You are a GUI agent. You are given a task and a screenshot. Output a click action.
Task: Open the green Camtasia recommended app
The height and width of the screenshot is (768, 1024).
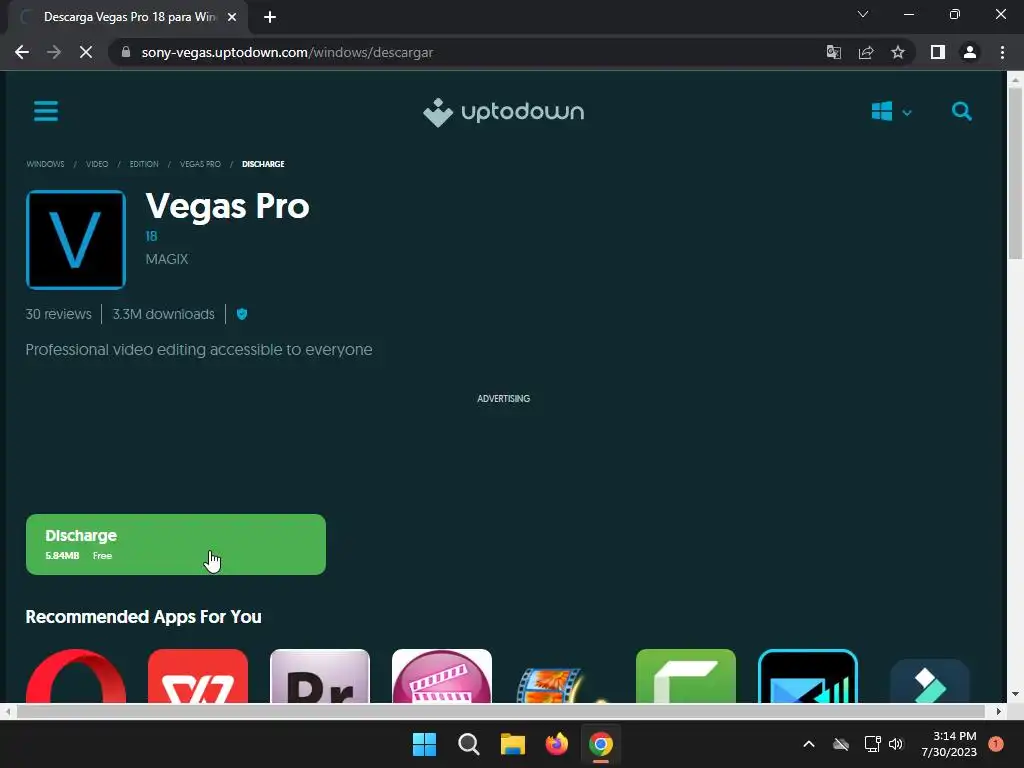(x=686, y=677)
